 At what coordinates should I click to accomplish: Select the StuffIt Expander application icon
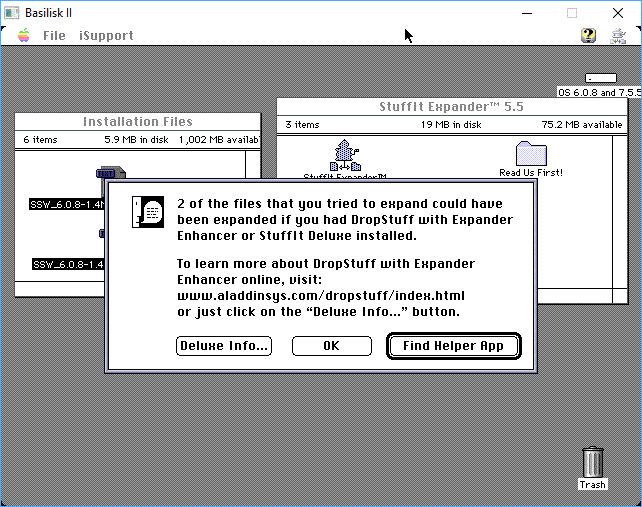point(345,156)
